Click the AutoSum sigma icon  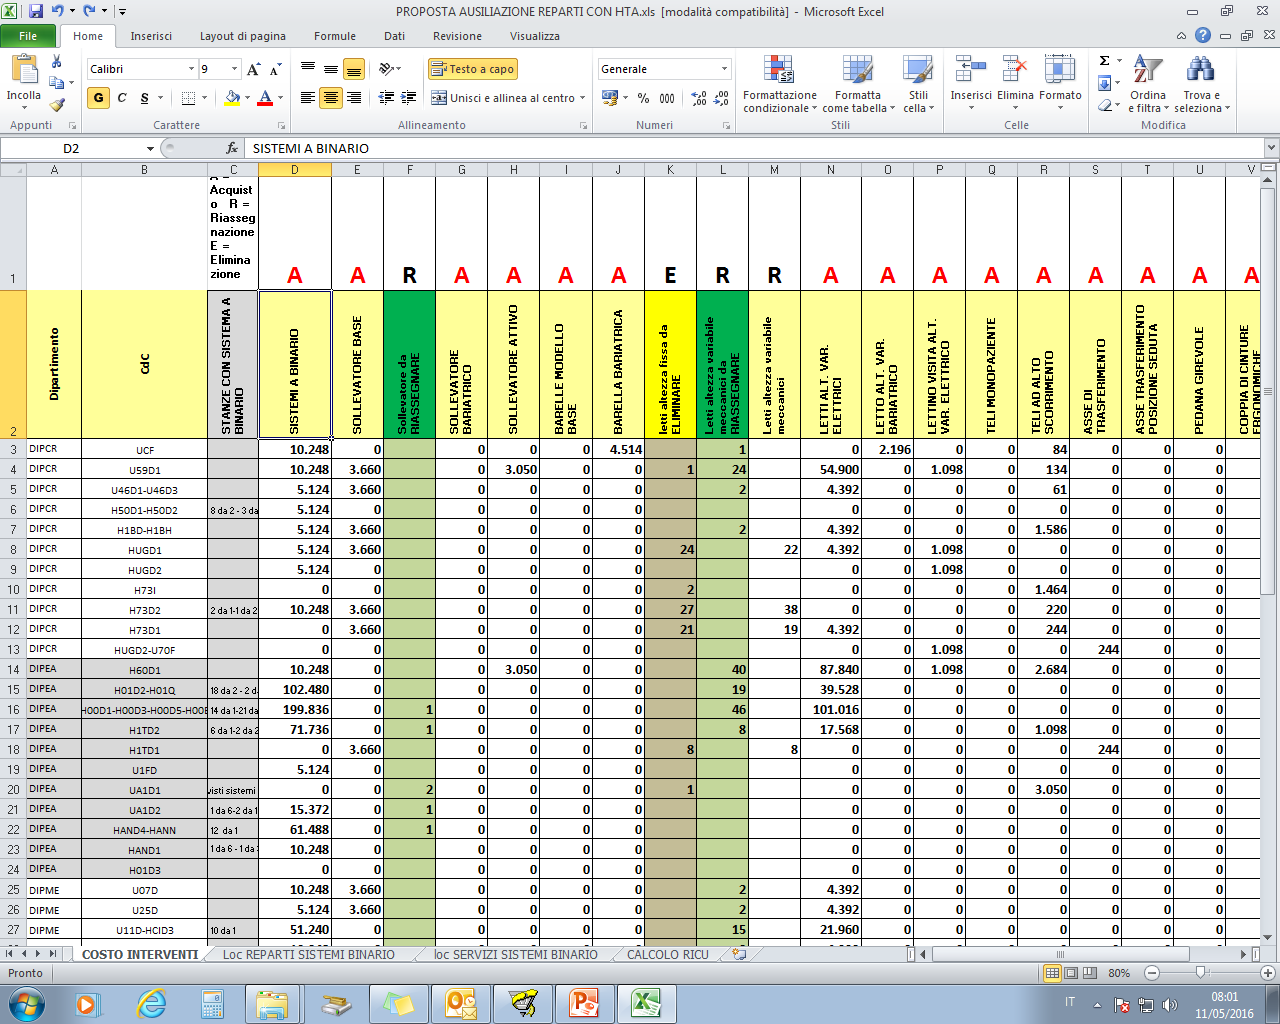coord(1104,61)
